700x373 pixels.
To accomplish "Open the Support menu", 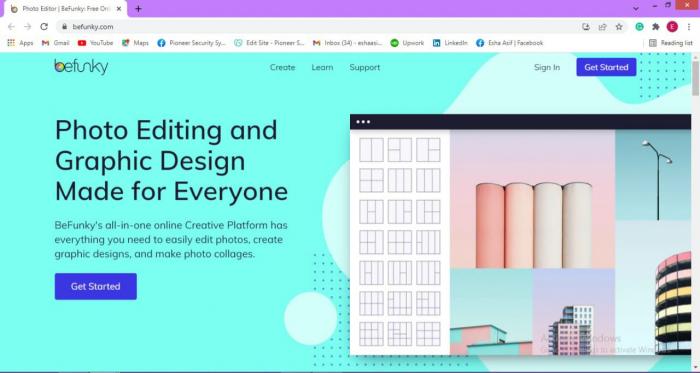I will [365, 67].
